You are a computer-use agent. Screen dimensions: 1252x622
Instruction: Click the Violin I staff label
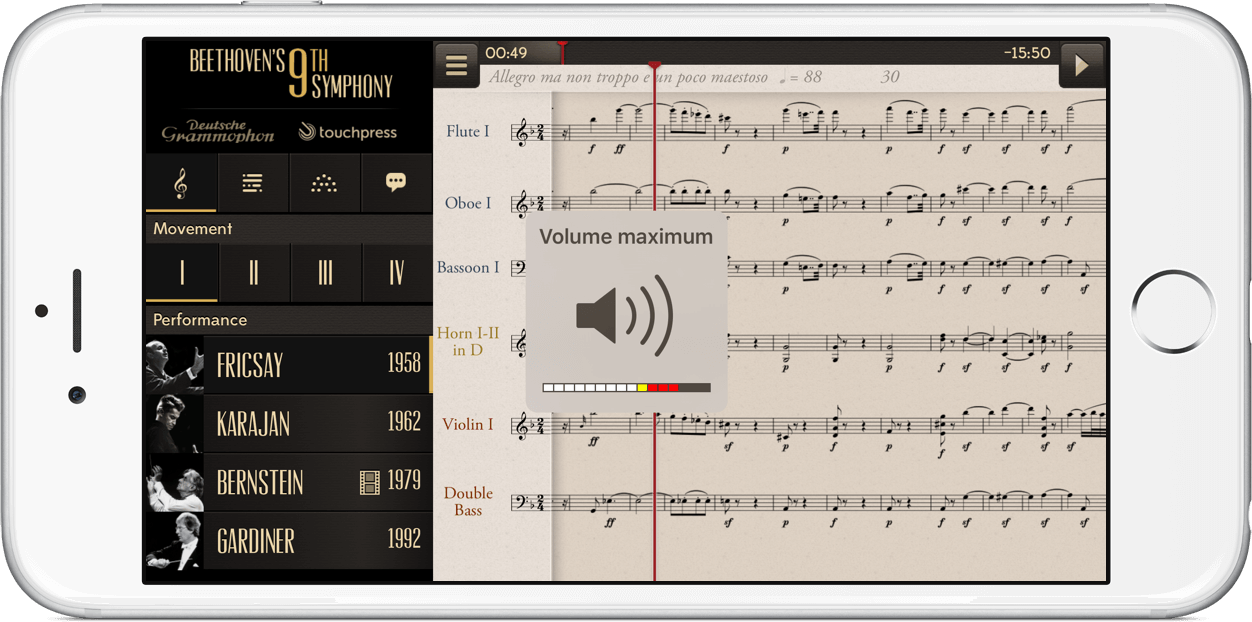468,424
